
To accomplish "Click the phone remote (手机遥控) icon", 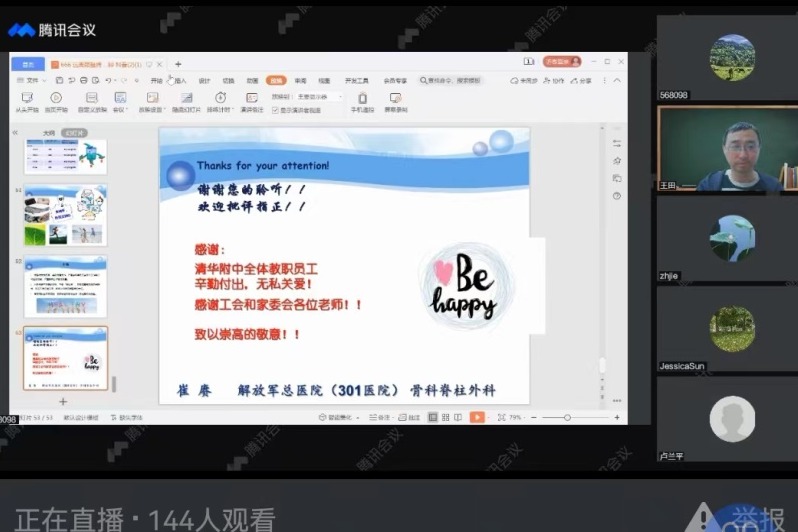I will (x=362, y=97).
